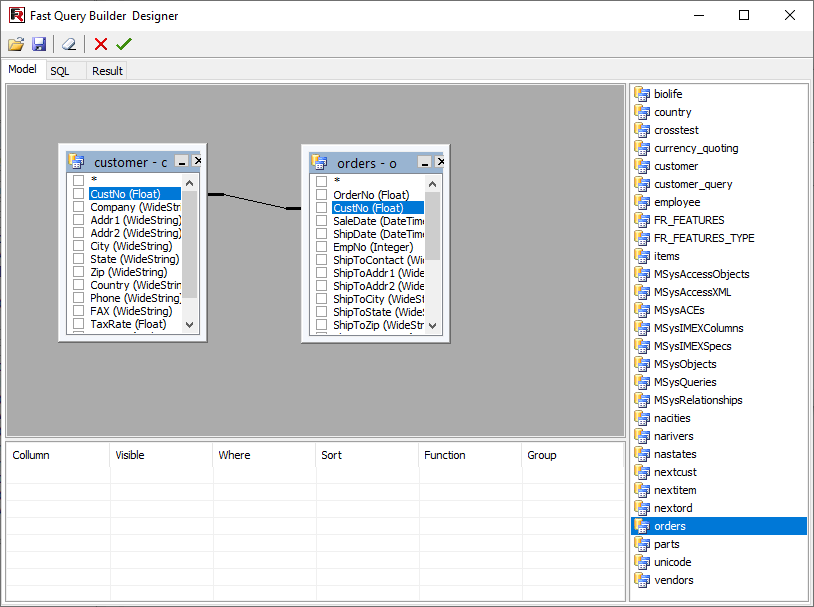Image resolution: width=814 pixels, height=607 pixels.
Task: Open the Result tab
Action: click(107, 71)
